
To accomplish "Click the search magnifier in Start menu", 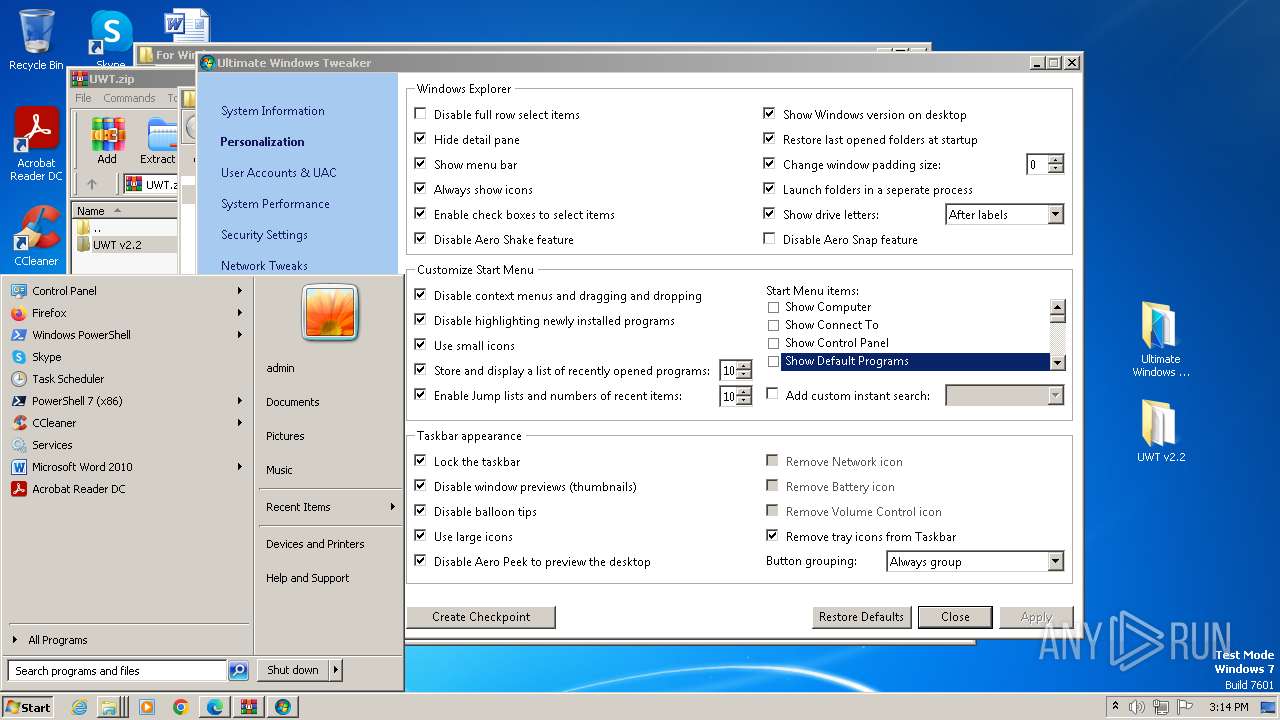I will point(238,671).
